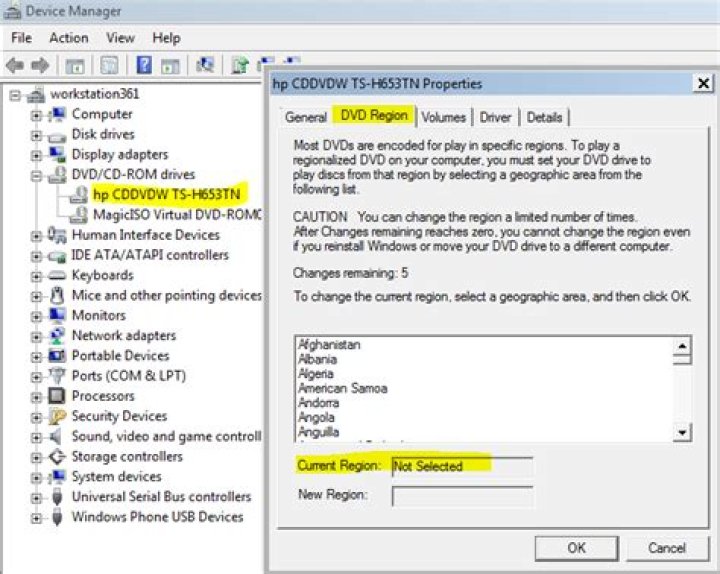Toggle the show/hide console tree icon
Viewport: 720px width, 574px height.
pyautogui.click(x=75, y=66)
